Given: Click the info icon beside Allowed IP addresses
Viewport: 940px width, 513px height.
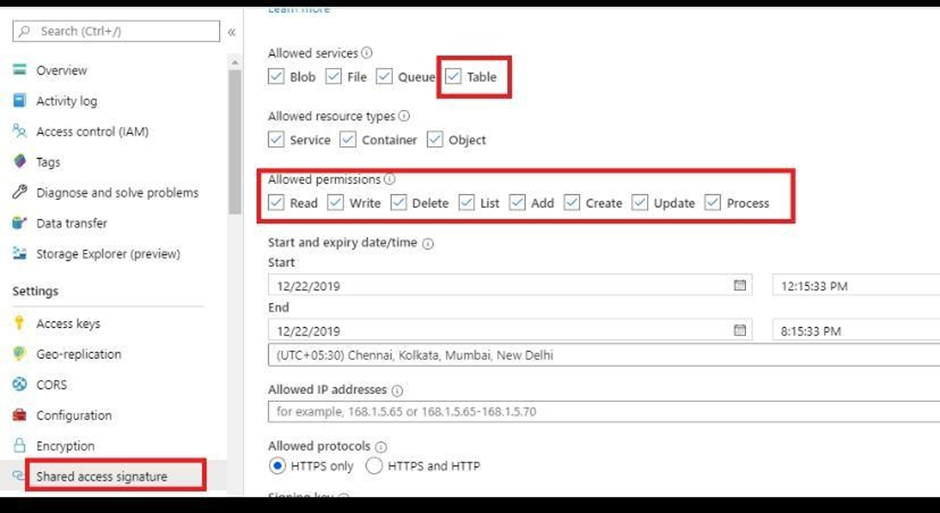Looking at the screenshot, I should point(397,390).
